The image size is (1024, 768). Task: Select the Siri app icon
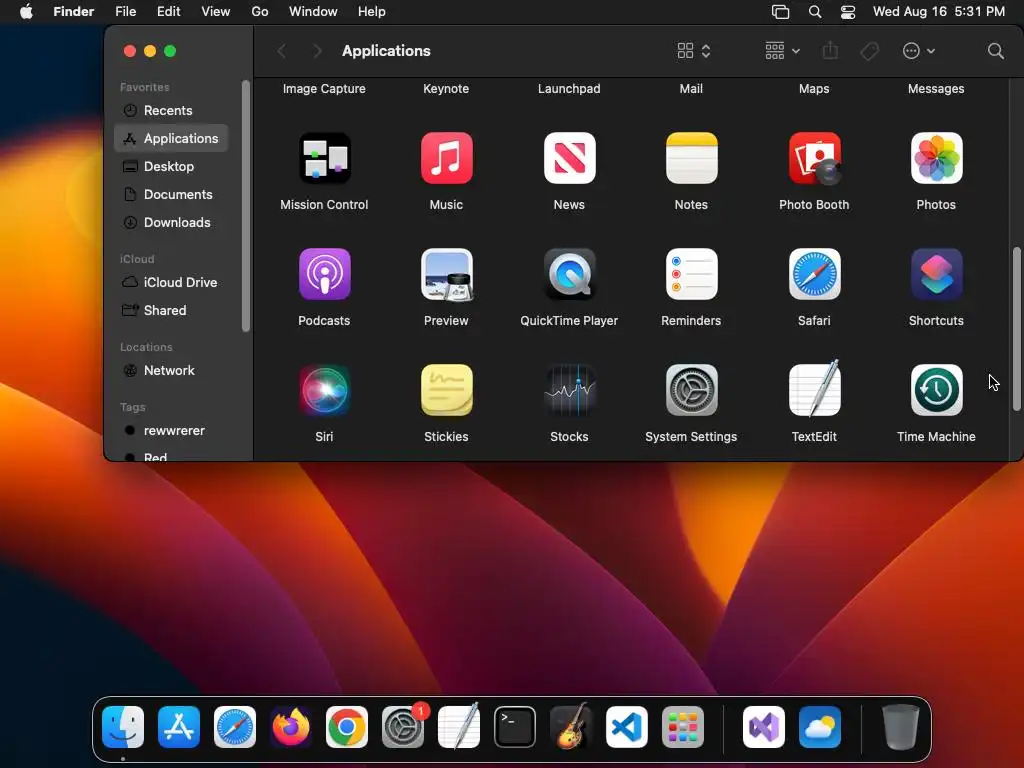coord(325,391)
